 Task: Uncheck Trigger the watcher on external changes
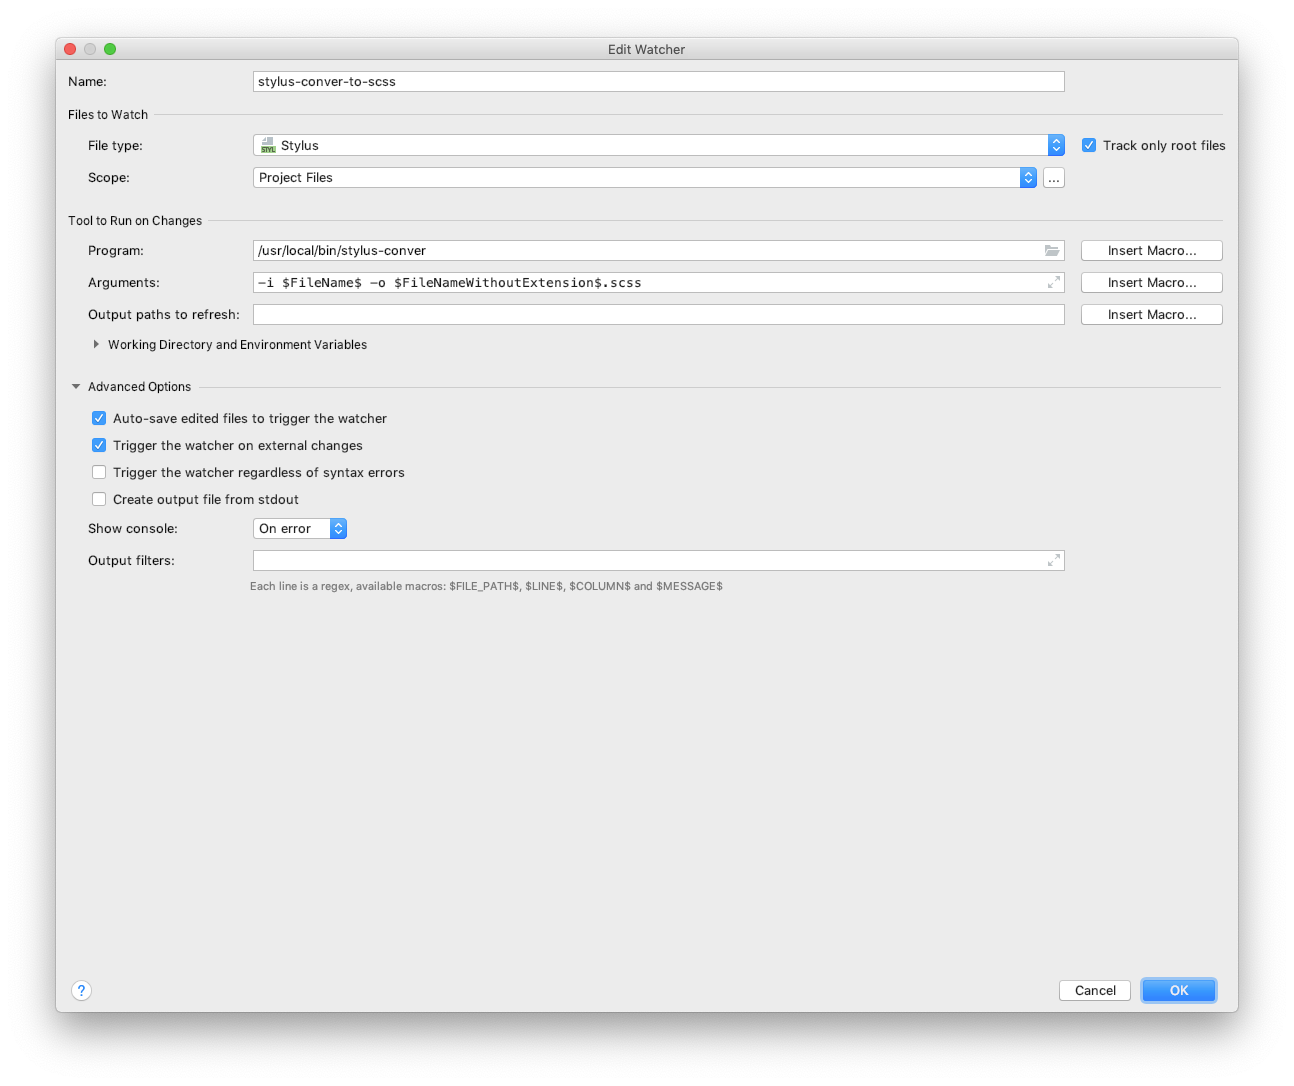pyautogui.click(x=99, y=446)
